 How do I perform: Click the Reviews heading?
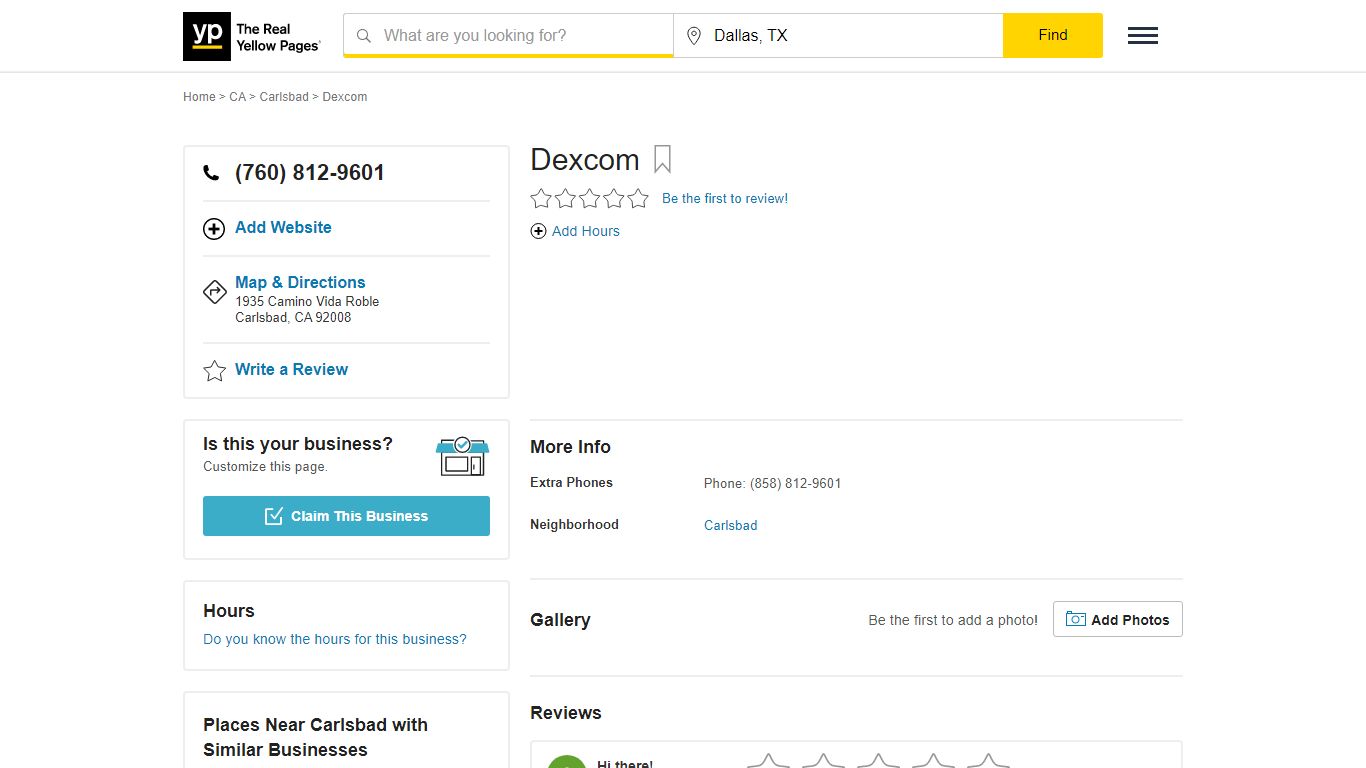566,713
